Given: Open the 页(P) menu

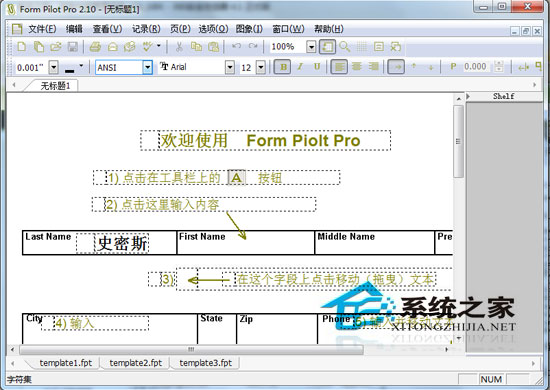Looking at the screenshot, I should (x=180, y=29).
